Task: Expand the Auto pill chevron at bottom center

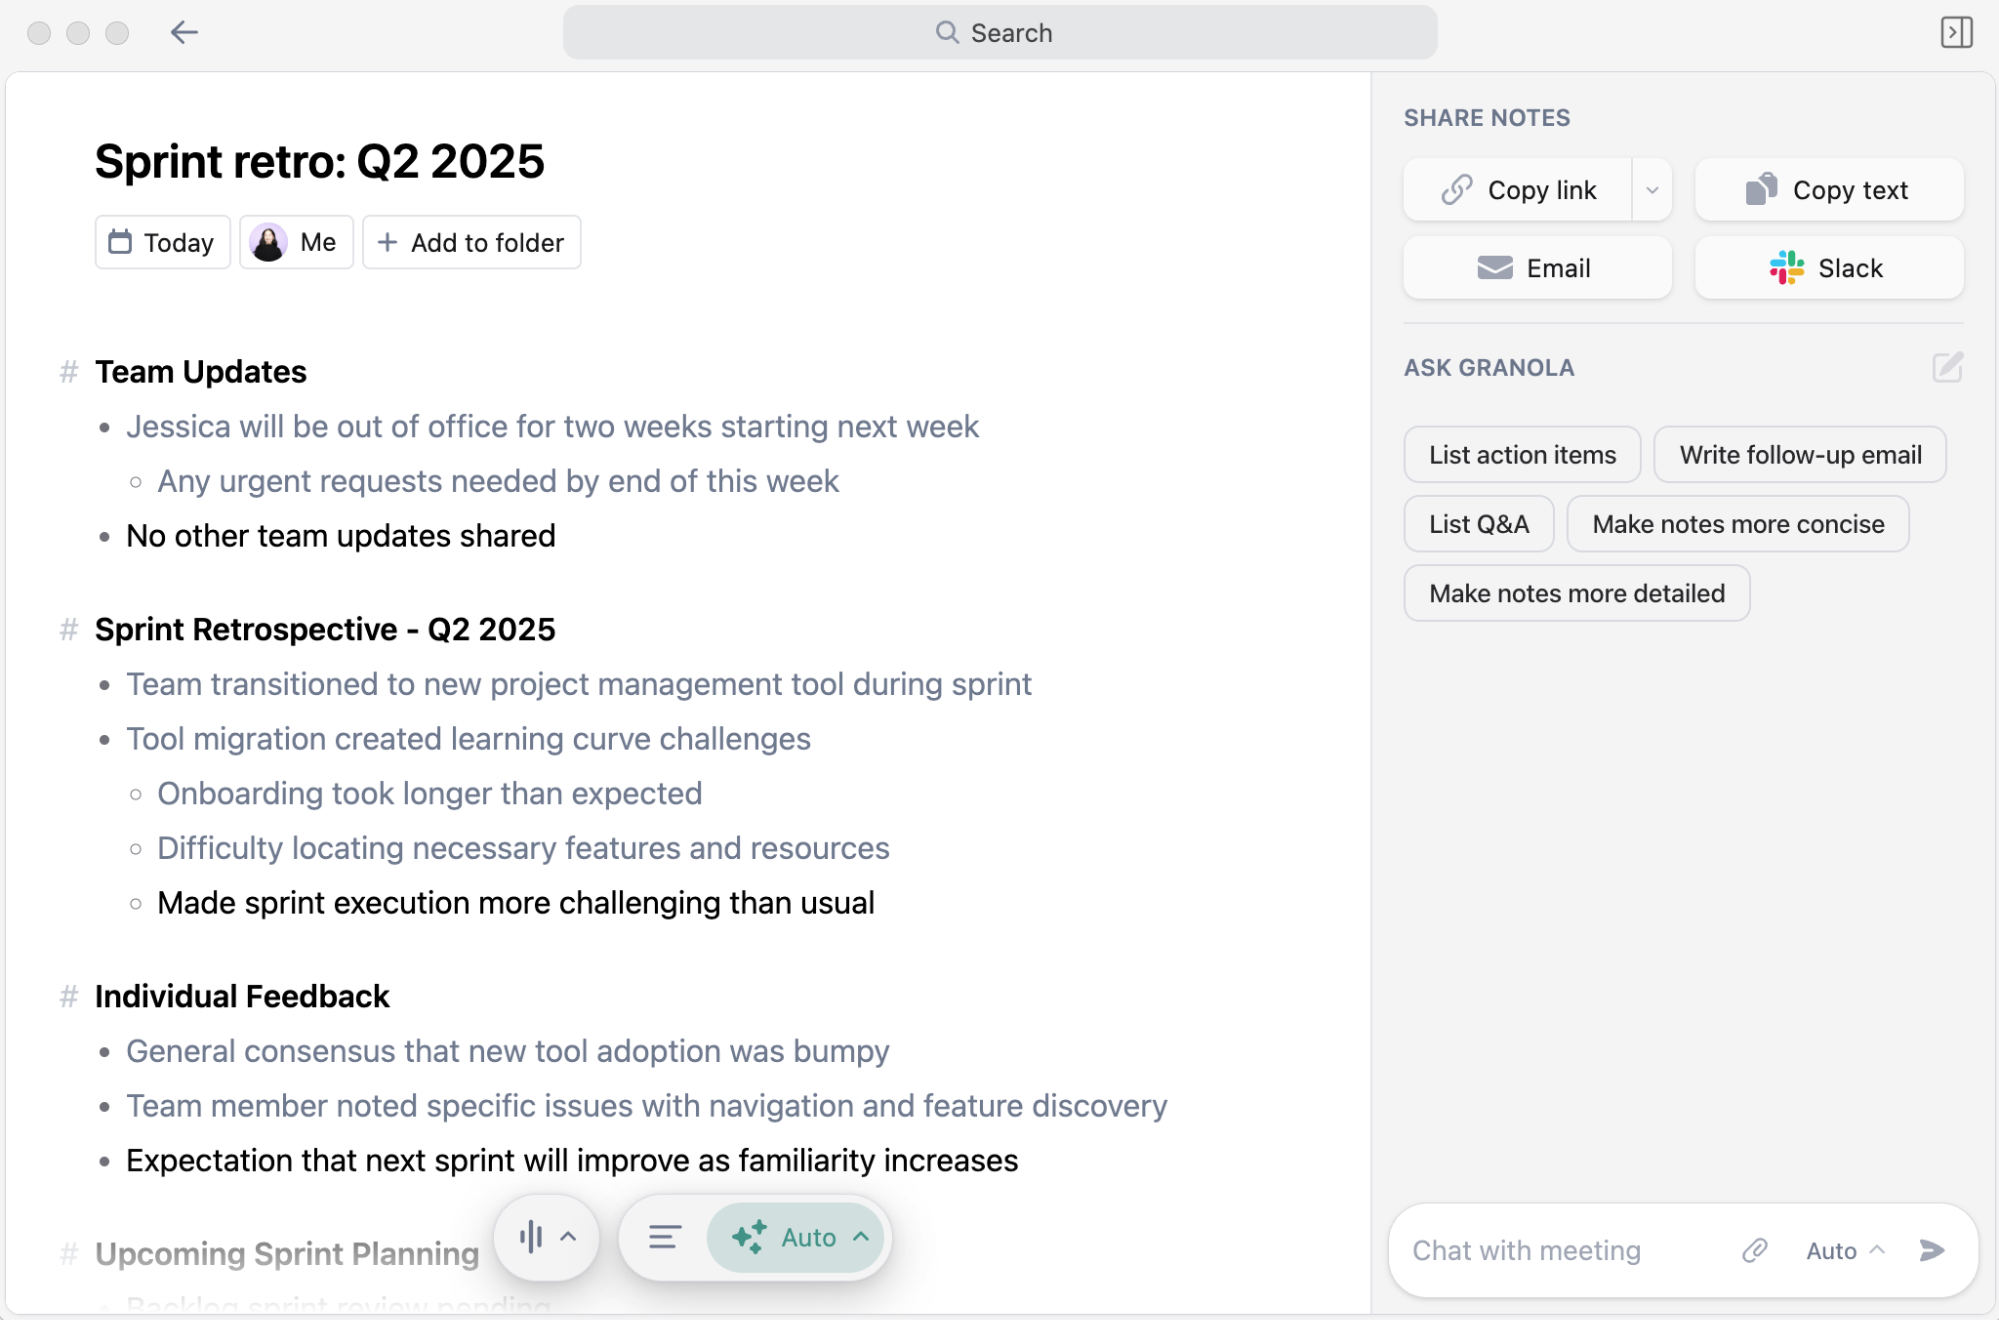Action: point(858,1237)
